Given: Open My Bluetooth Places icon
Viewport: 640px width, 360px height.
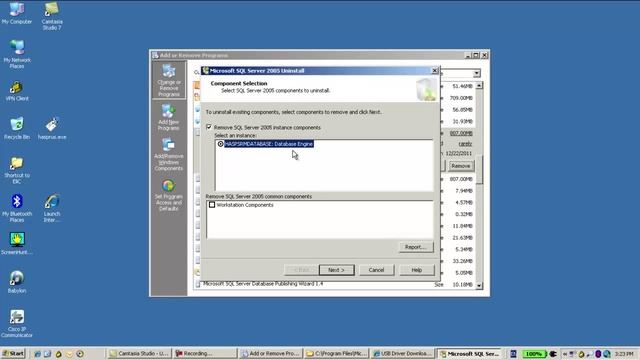Looking at the screenshot, I should pyautogui.click(x=17, y=208).
